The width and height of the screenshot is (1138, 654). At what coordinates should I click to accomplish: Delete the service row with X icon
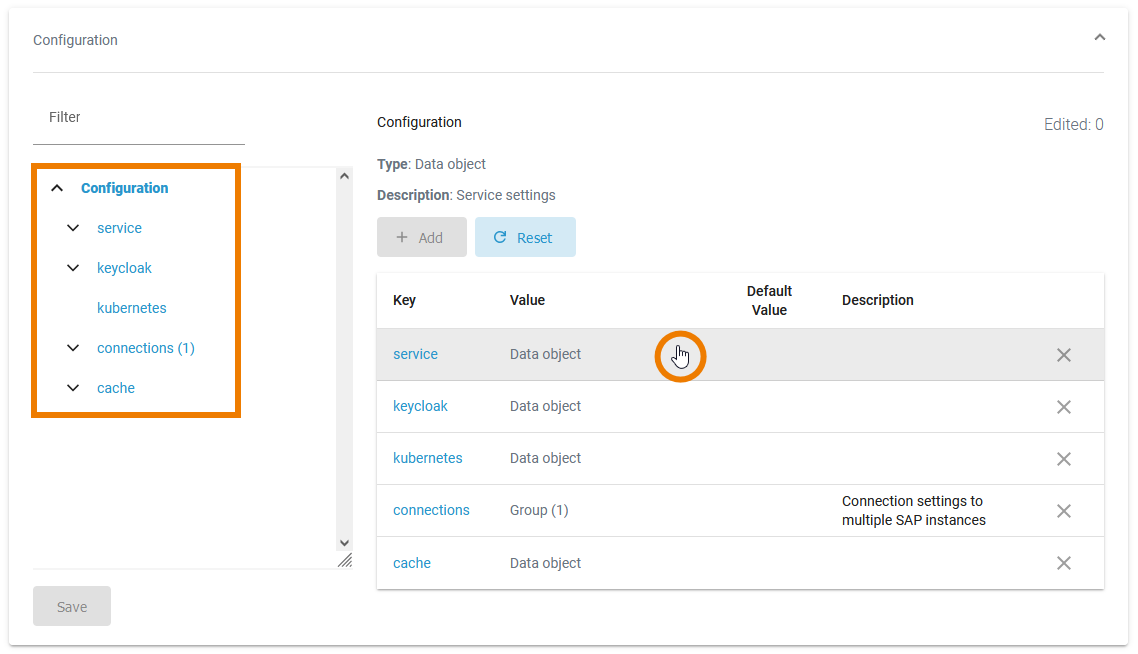click(1063, 355)
